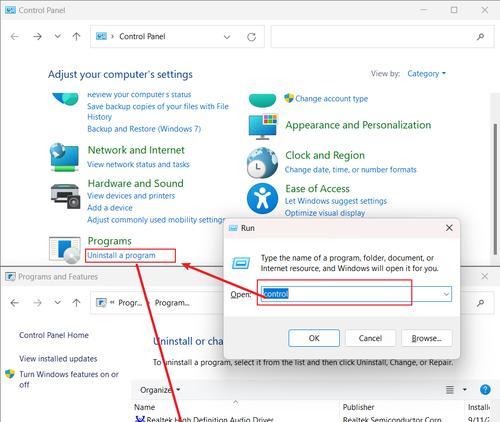
Task: Expand the Control Panel address bar history dropdown
Action: (227, 37)
